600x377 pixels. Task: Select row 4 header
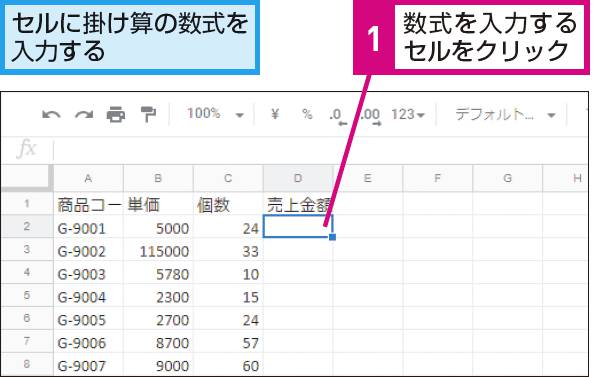click(x=27, y=272)
